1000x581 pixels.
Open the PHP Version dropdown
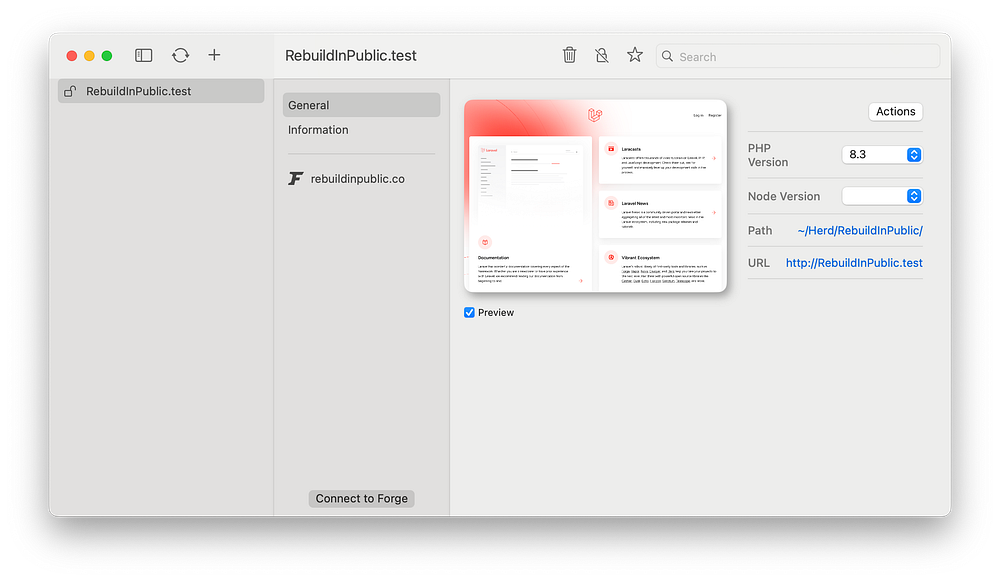(882, 154)
